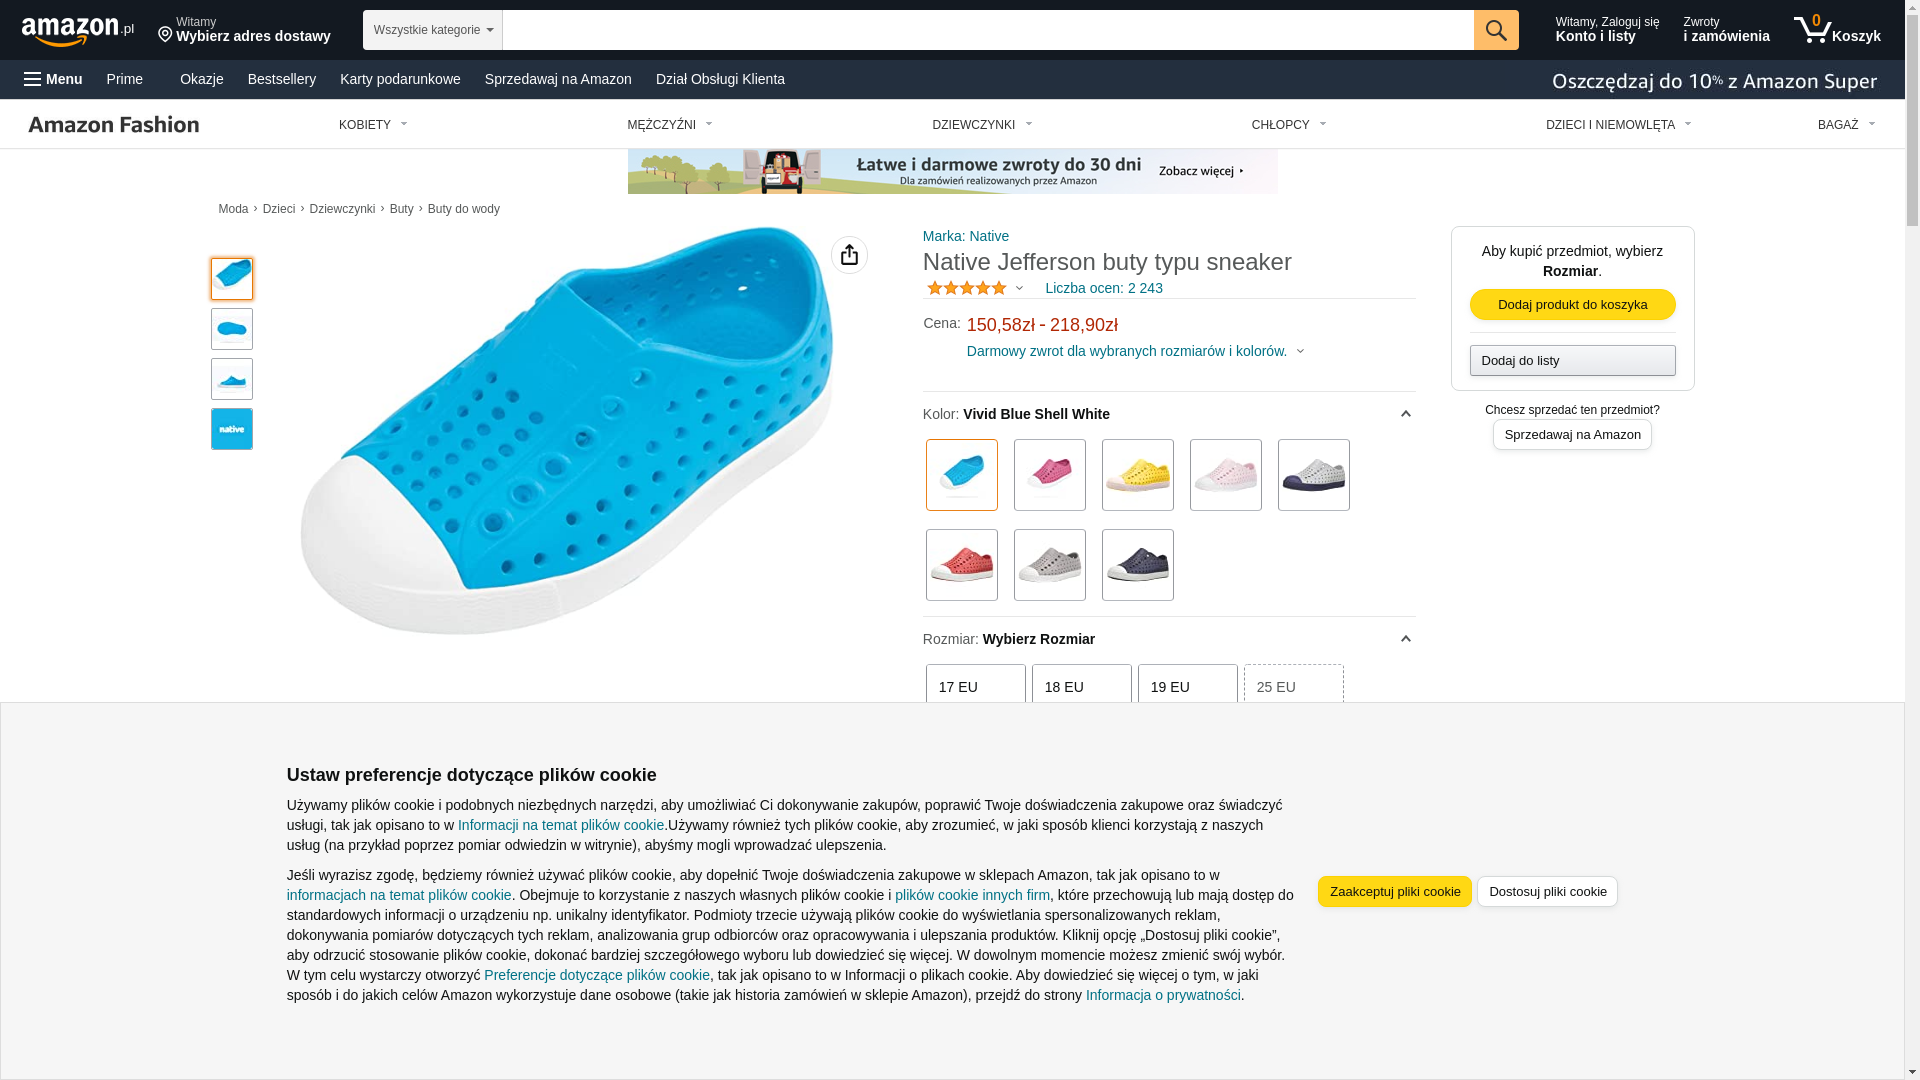Viewport: 1920px width, 1080px height.
Task: Select size 19 EU
Action: pyautogui.click(x=1187, y=686)
